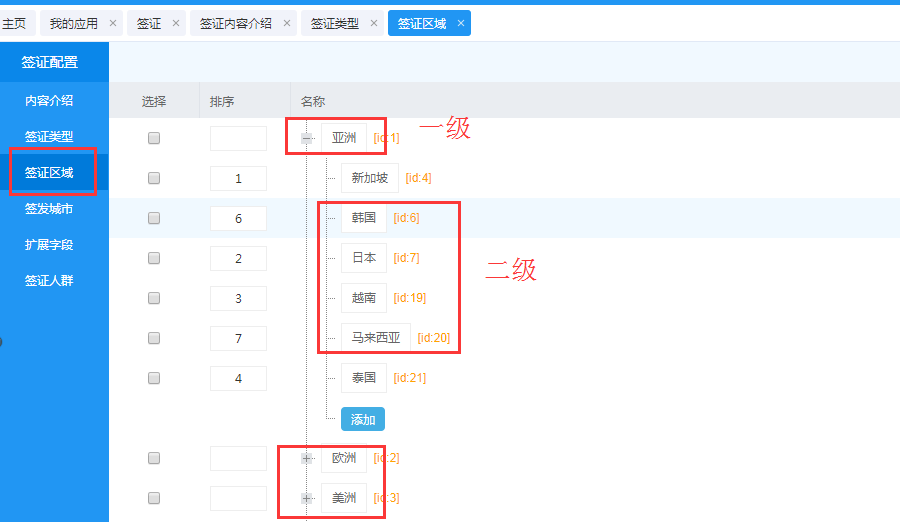
Task: Close the 签证 tab
Action: click(x=176, y=23)
